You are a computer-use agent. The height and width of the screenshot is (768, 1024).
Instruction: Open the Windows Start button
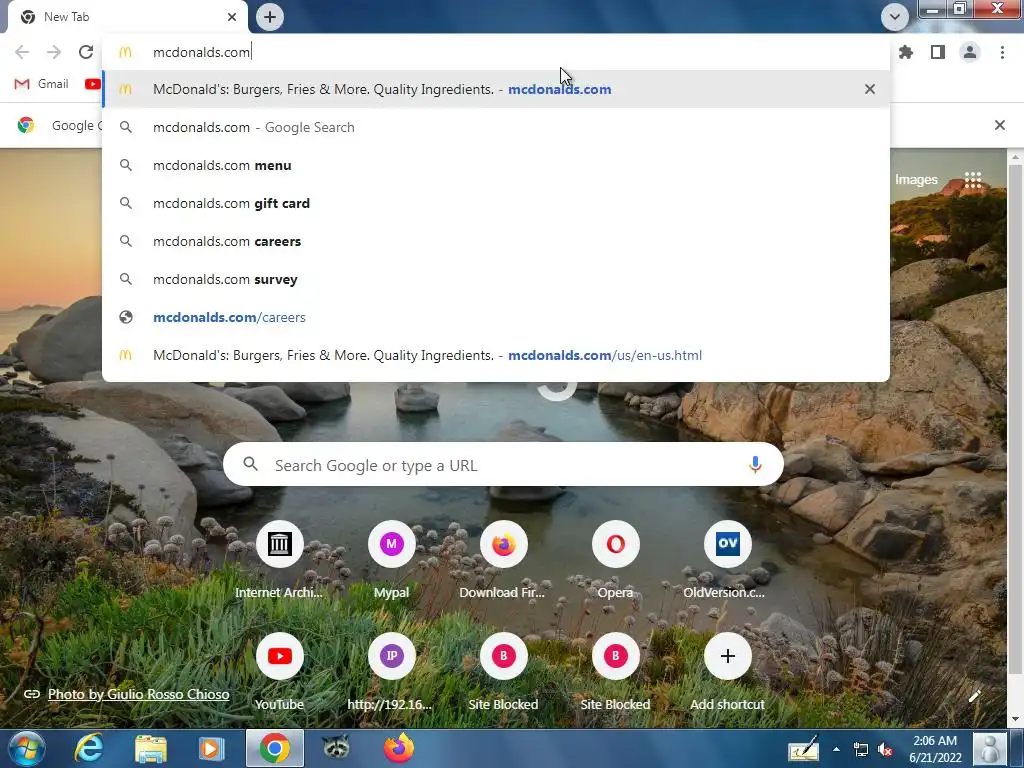click(x=27, y=748)
